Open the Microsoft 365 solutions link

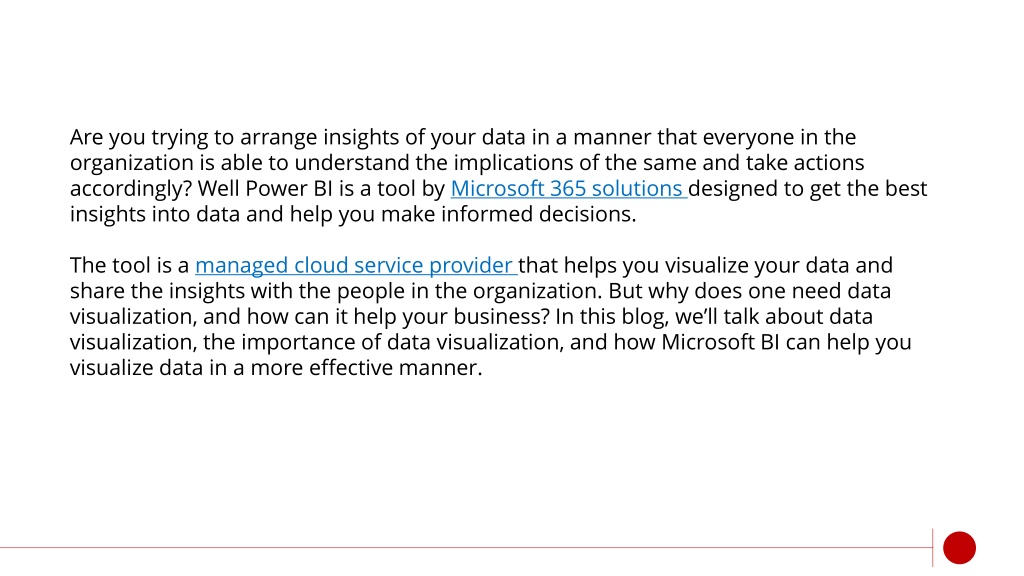(x=568, y=189)
